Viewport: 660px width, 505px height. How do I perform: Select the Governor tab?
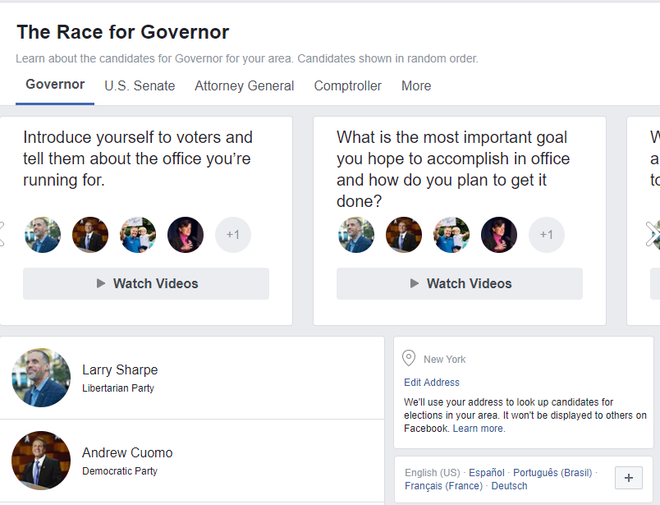click(55, 85)
